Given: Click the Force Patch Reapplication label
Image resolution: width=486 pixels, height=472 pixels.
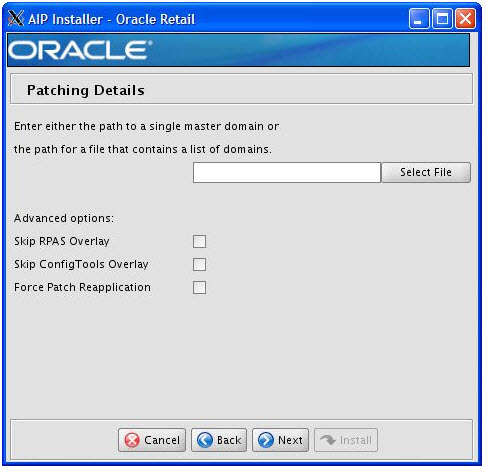Looking at the screenshot, I should click(x=82, y=287).
